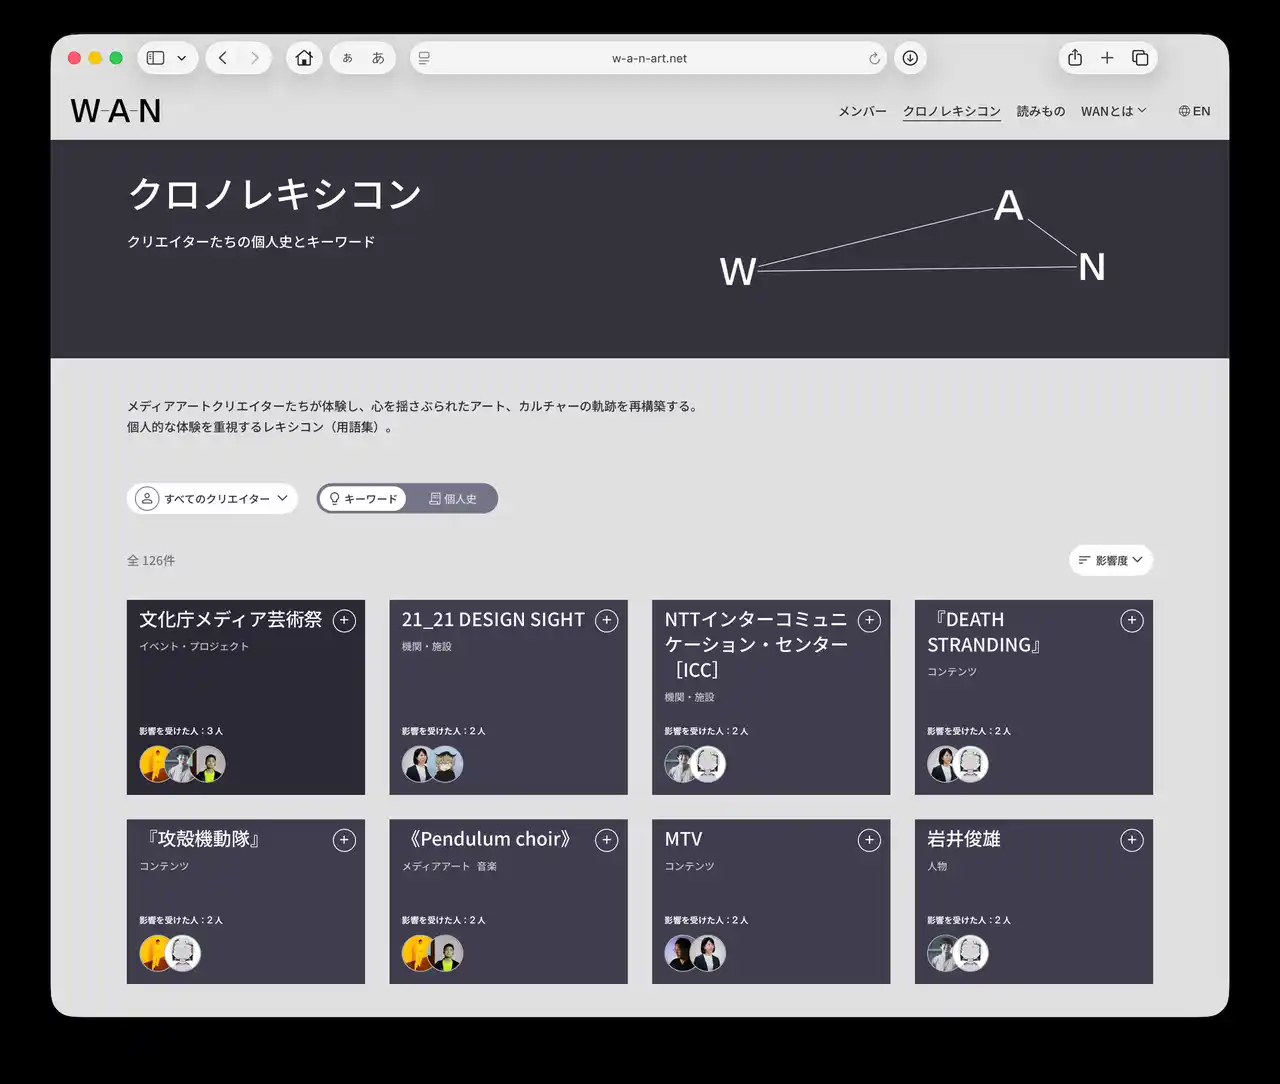Switch language to EN

[1194, 111]
